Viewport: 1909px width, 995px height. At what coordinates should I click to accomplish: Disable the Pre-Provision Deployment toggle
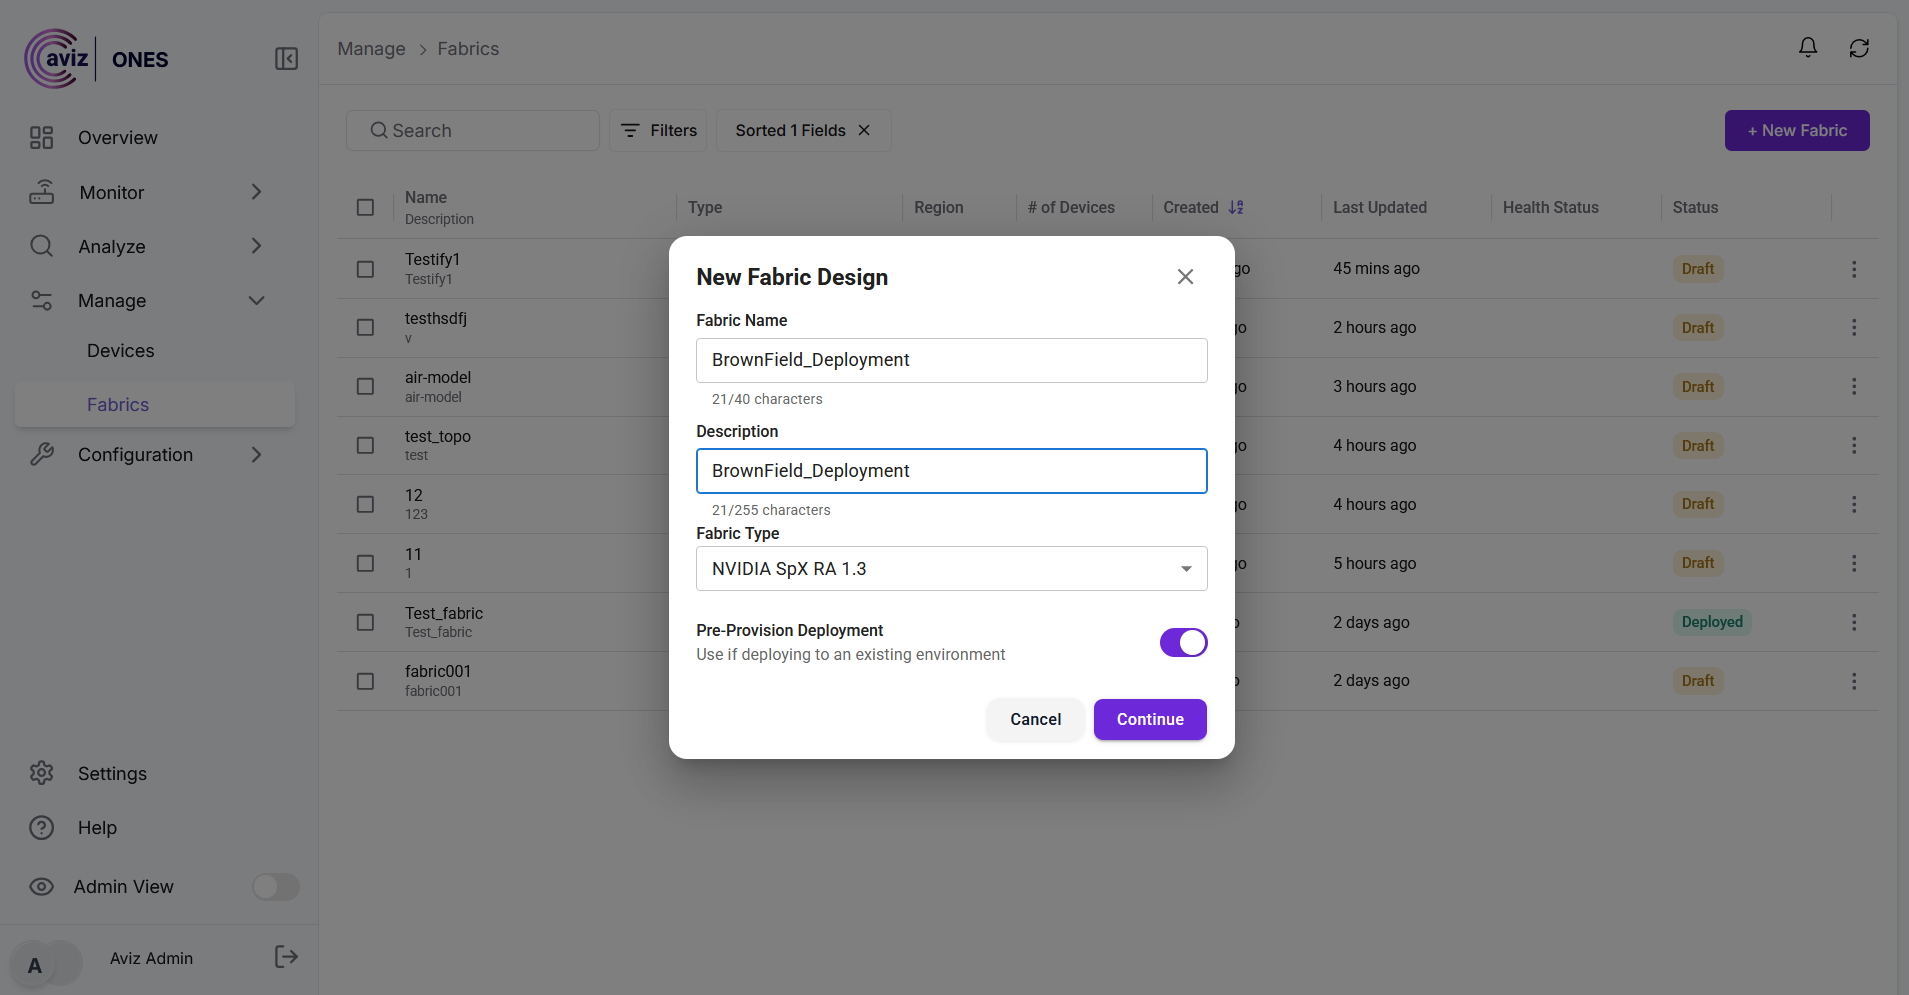coord(1183,642)
